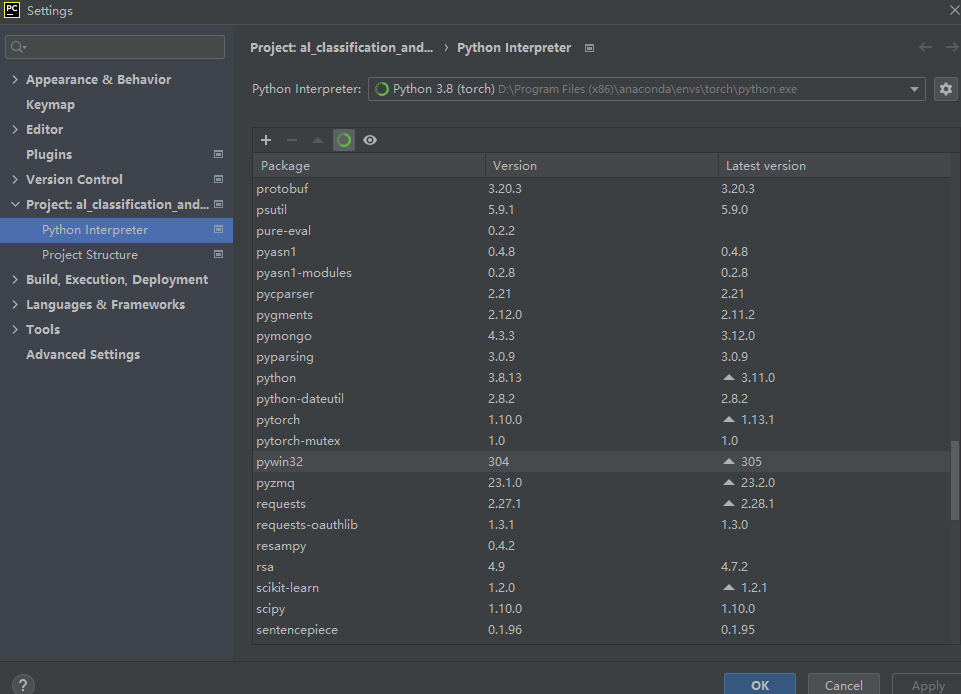Open the Advanced Settings page

(x=82, y=354)
